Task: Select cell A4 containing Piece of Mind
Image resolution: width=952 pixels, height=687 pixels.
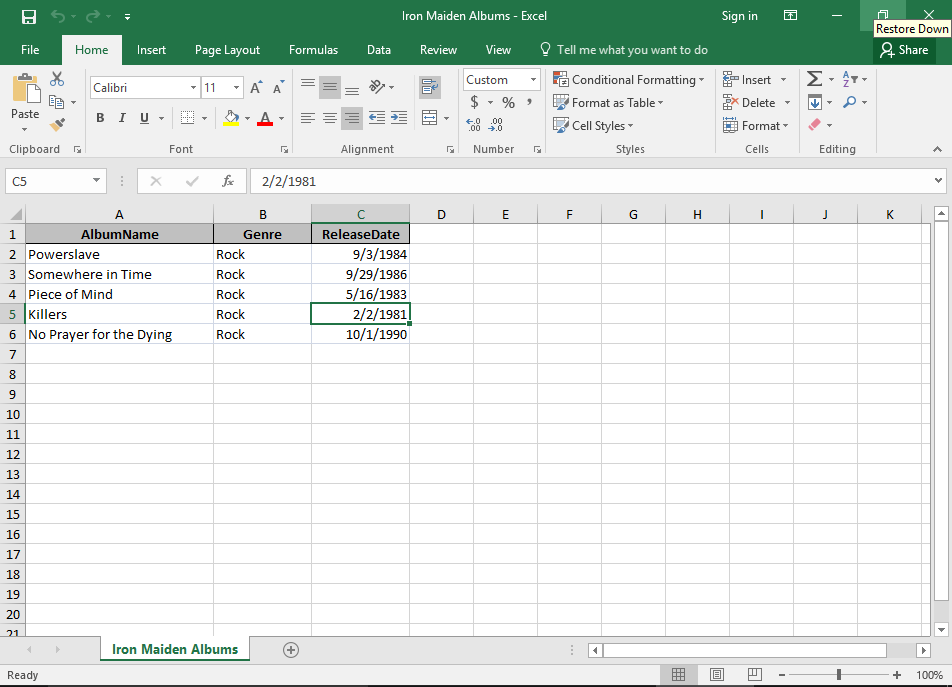Action: tap(118, 294)
